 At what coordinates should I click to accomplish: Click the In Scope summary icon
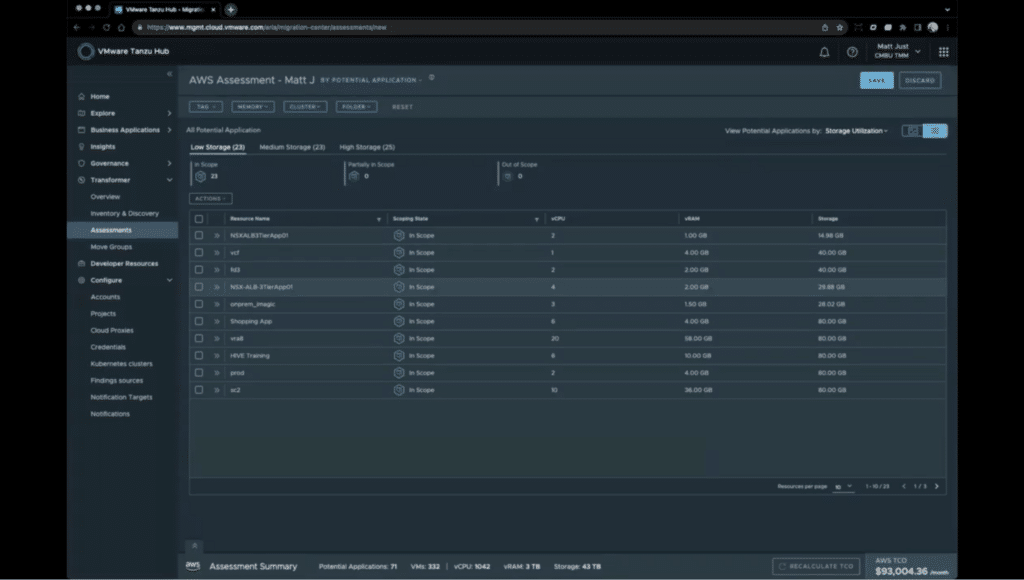click(200, 176)
